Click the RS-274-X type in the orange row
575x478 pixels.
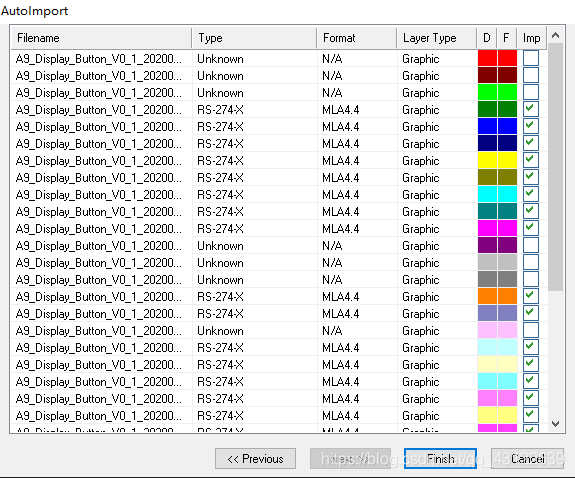(x=220, y=297)
